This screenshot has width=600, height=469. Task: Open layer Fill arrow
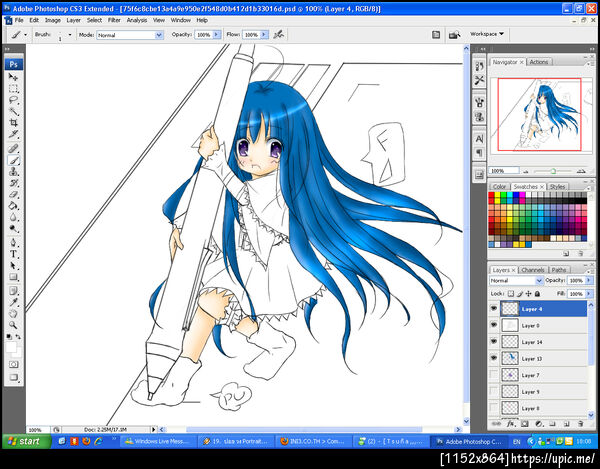pyautogui.click(x=589, y=294)
